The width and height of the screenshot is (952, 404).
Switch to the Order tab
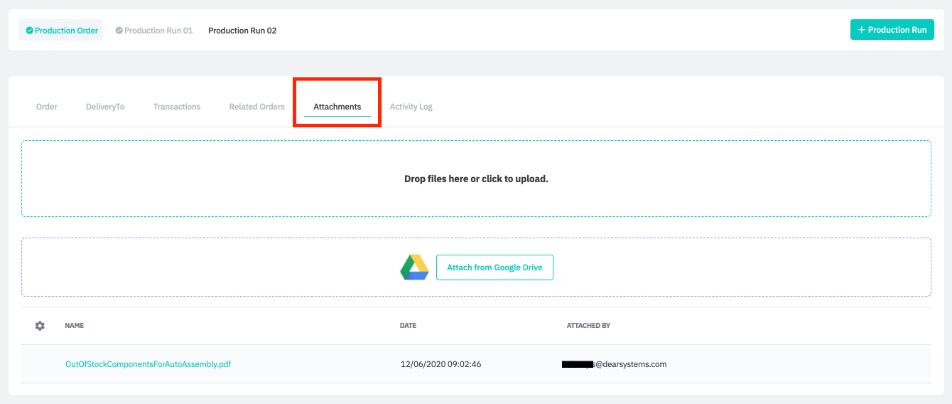tap(47, 106)
